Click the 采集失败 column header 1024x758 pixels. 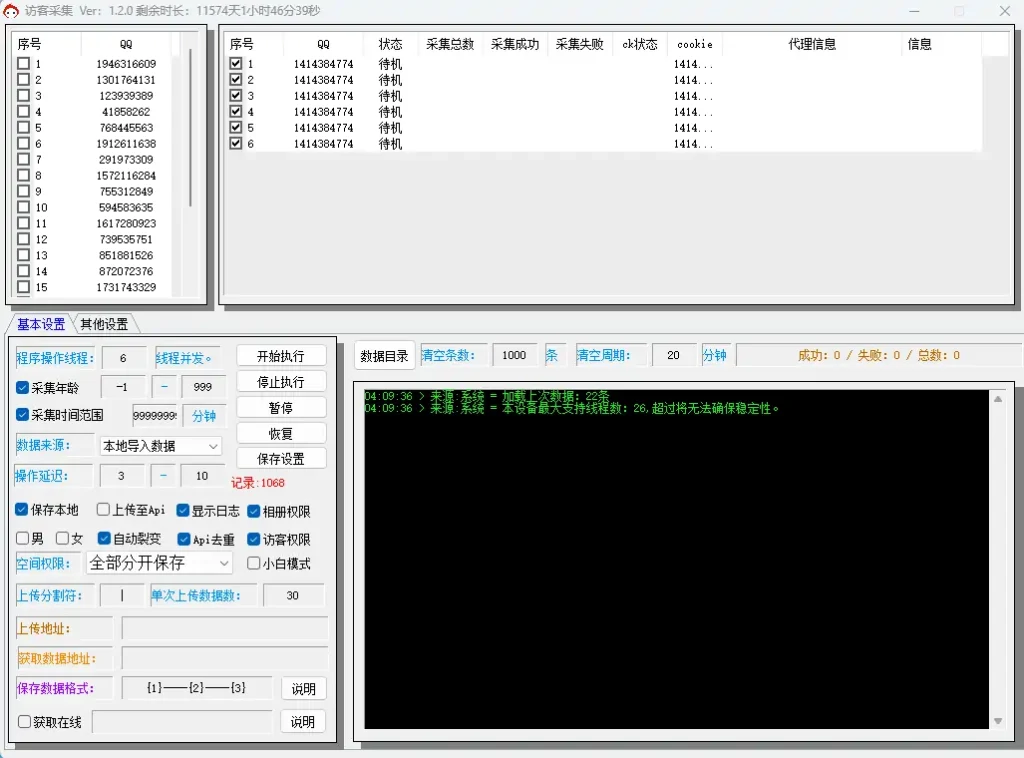coord(580,44)
